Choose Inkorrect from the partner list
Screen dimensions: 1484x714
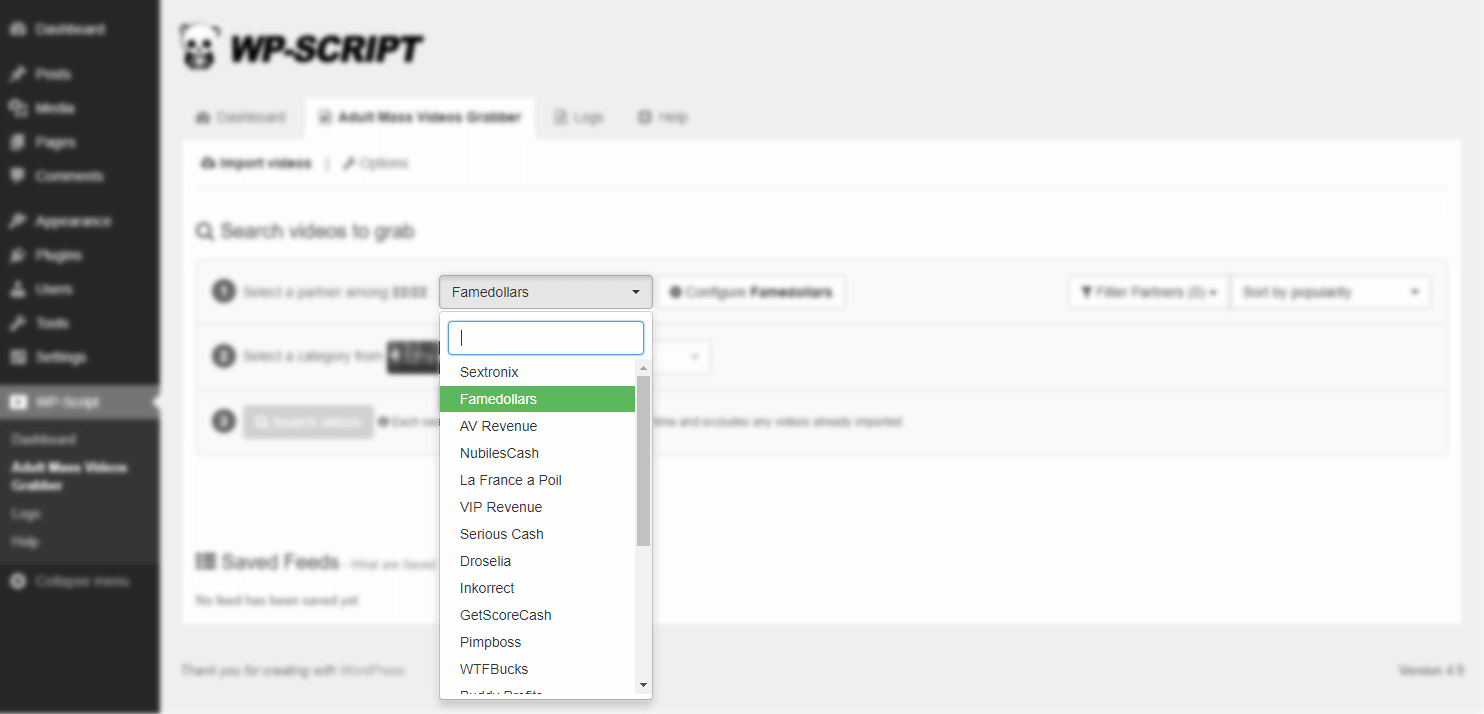[x=538, y=588]
